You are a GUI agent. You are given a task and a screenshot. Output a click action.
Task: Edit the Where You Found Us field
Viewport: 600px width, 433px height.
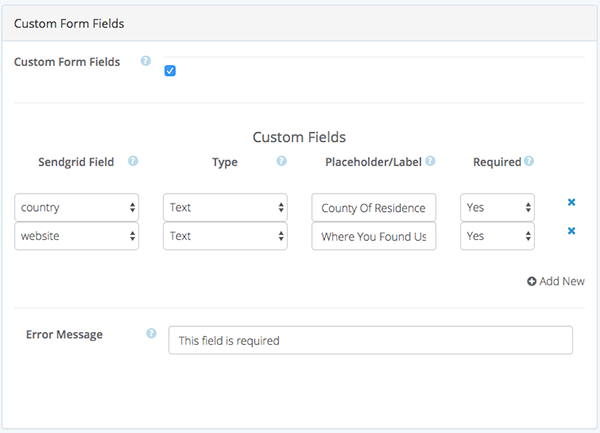tap(373, 236)
